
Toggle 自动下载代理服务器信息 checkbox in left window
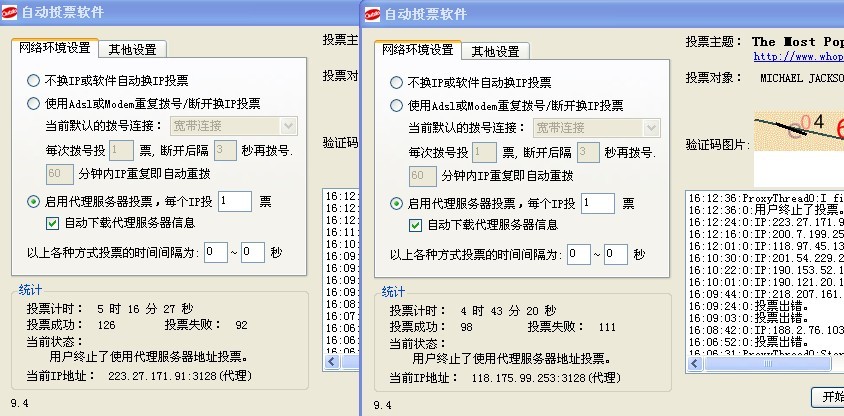tap(54, 224)
